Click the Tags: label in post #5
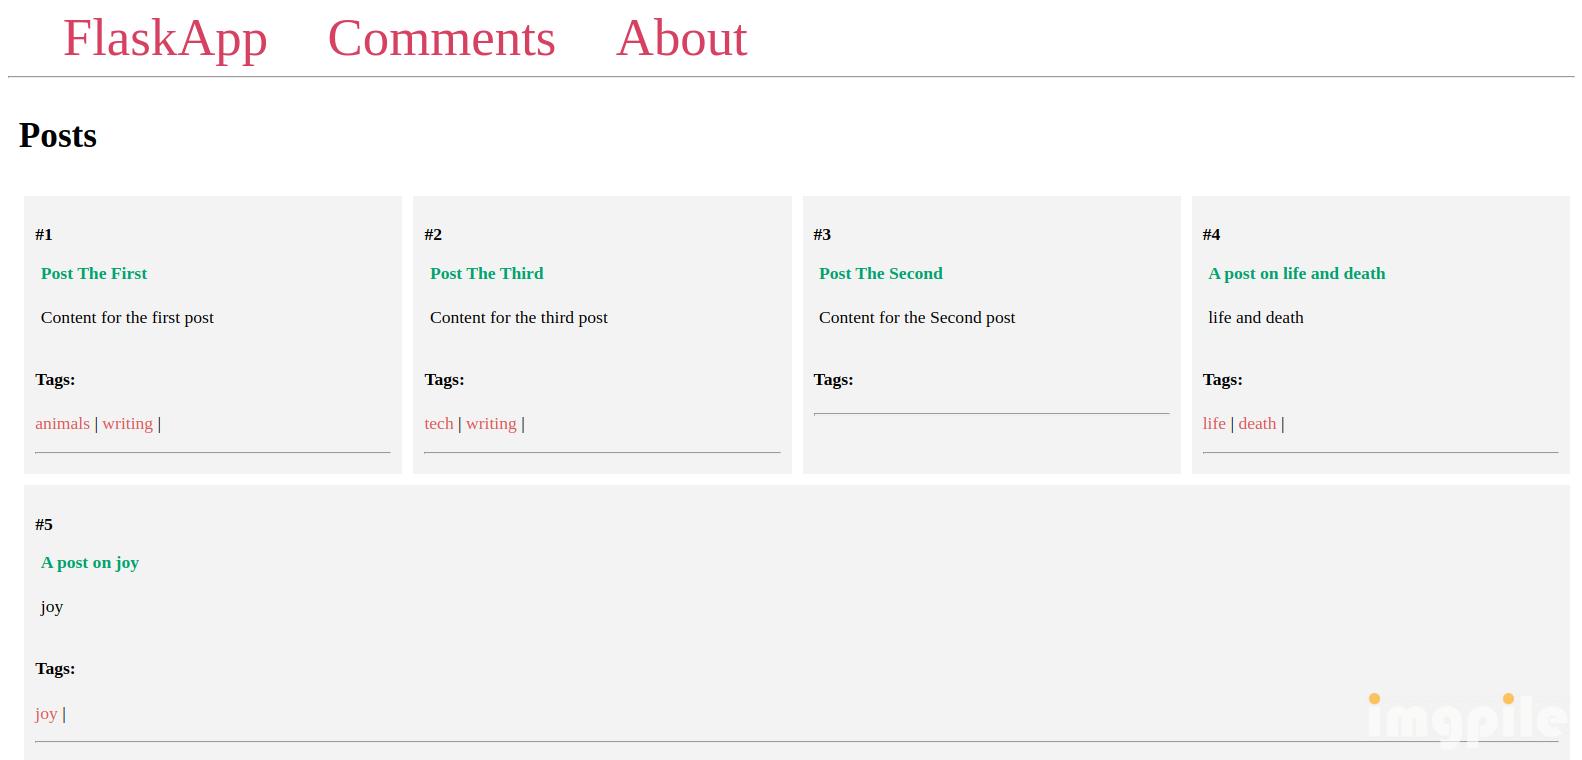Screen dimensions: 1582x760 coord(55,668)
